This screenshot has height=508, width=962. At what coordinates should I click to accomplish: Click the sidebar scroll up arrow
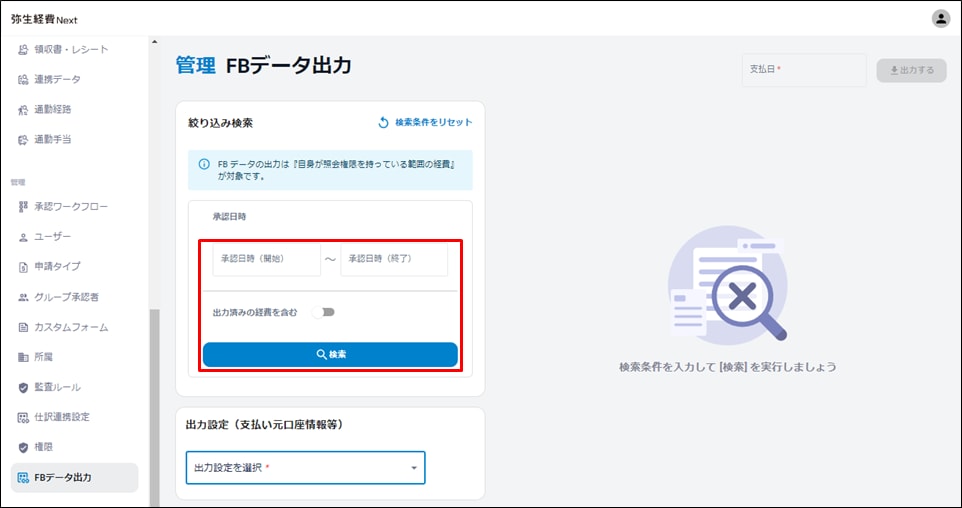[154, 42]
